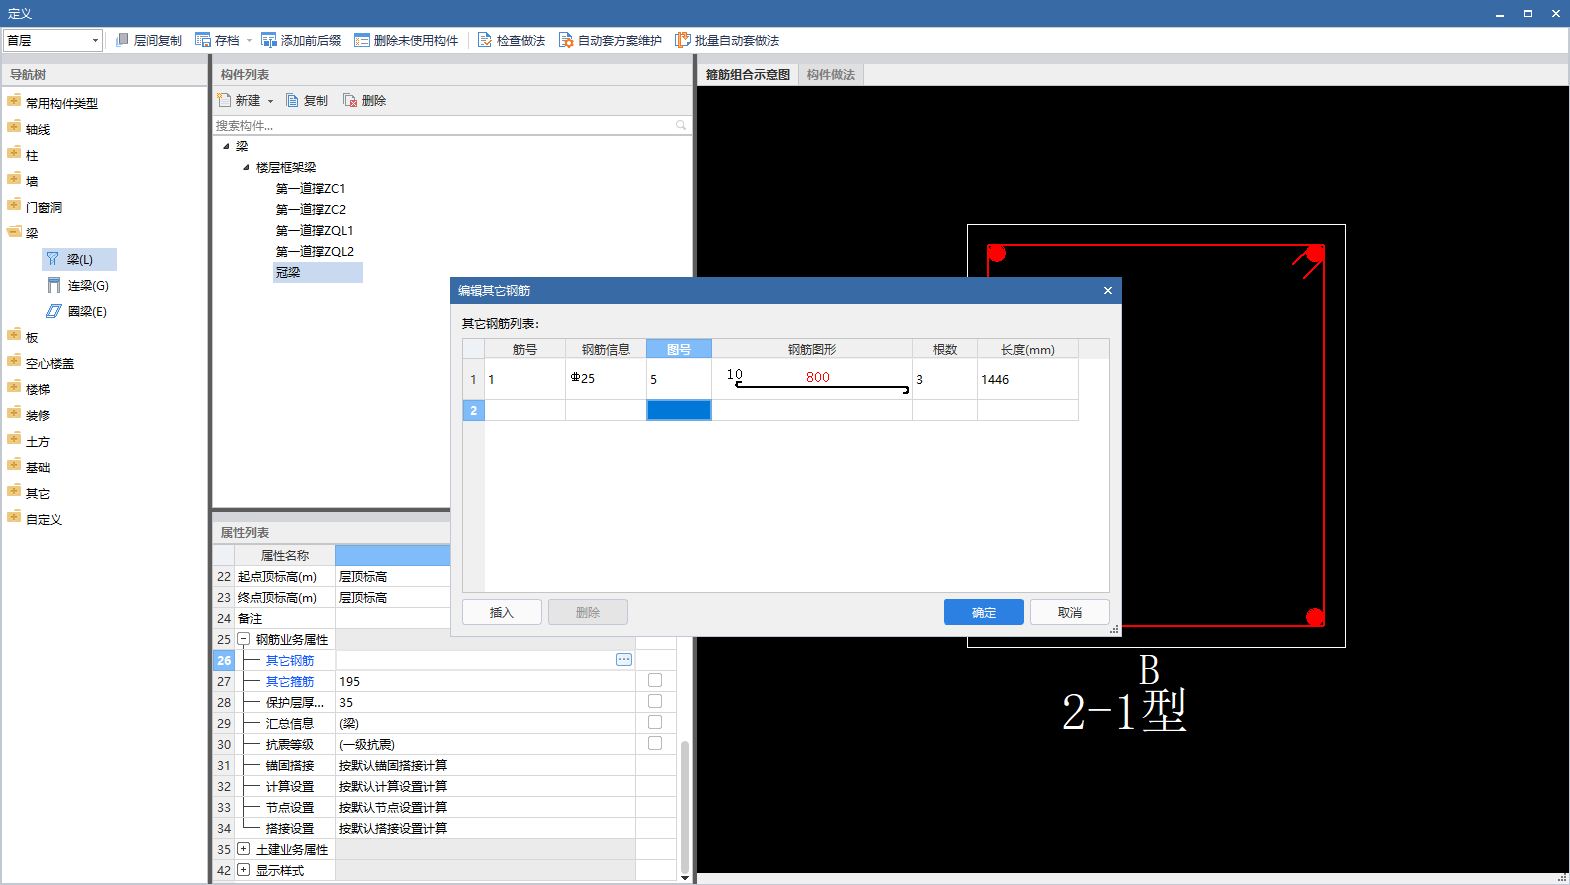Collapse the 梁 tree node

pyautogui.click(x=226, y=146)
